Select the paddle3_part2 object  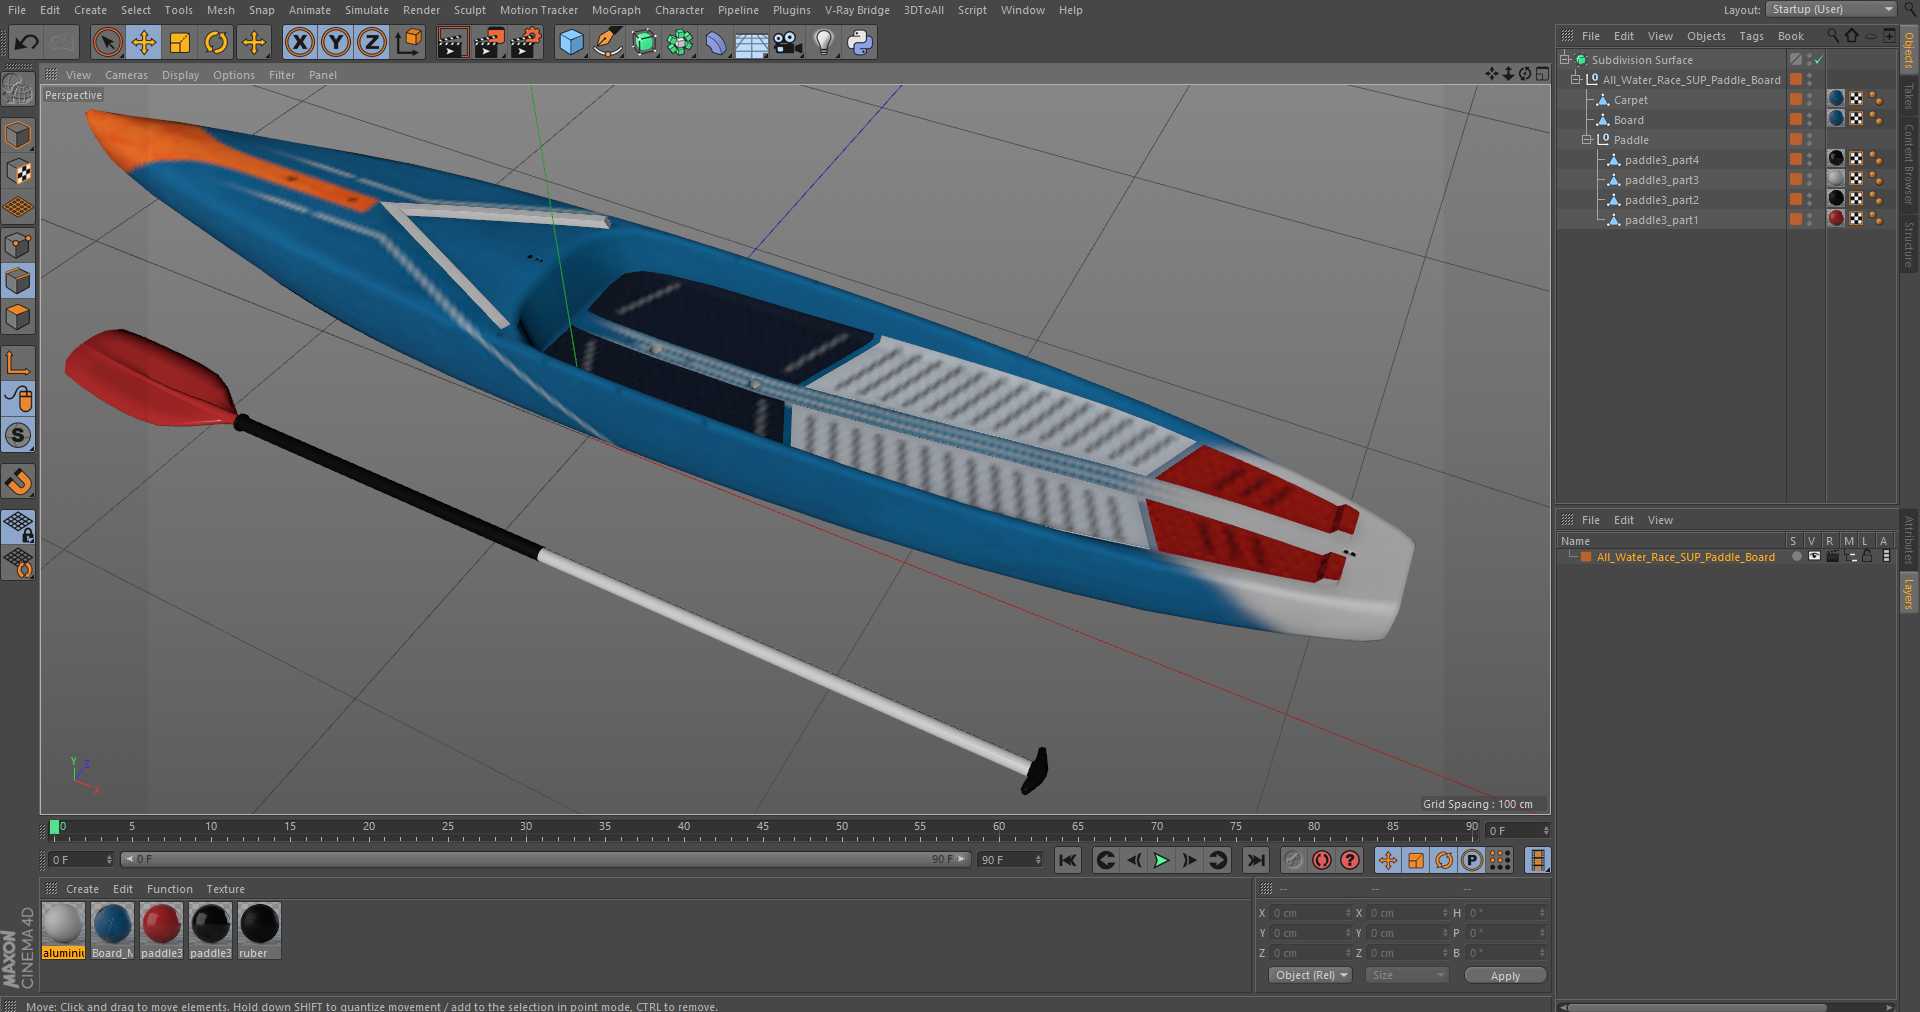1661,200
